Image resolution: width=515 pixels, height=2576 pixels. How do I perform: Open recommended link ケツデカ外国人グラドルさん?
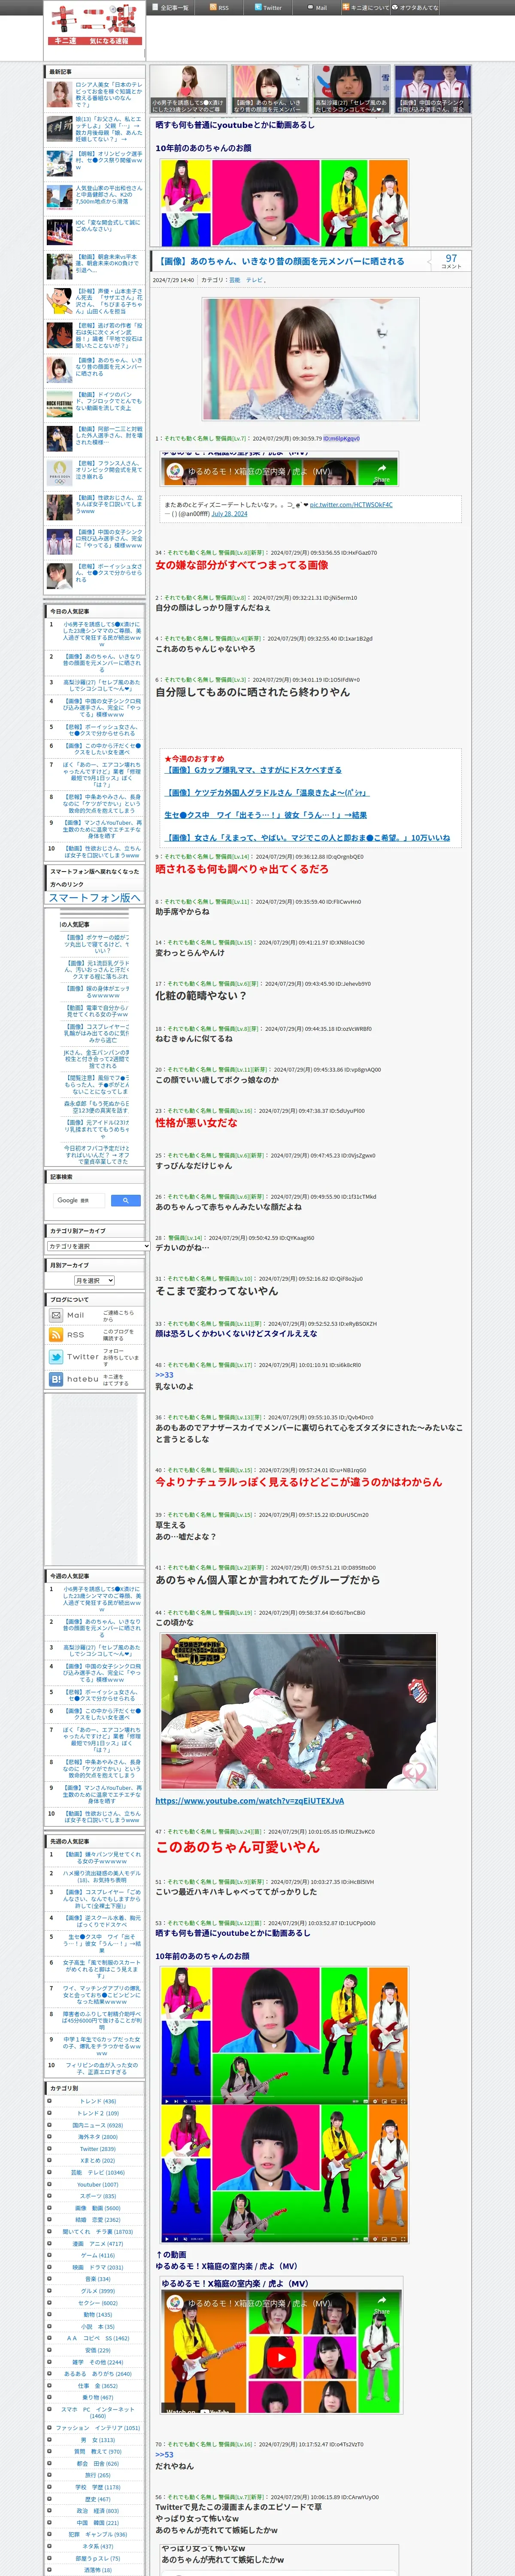(x=266, y=793)
